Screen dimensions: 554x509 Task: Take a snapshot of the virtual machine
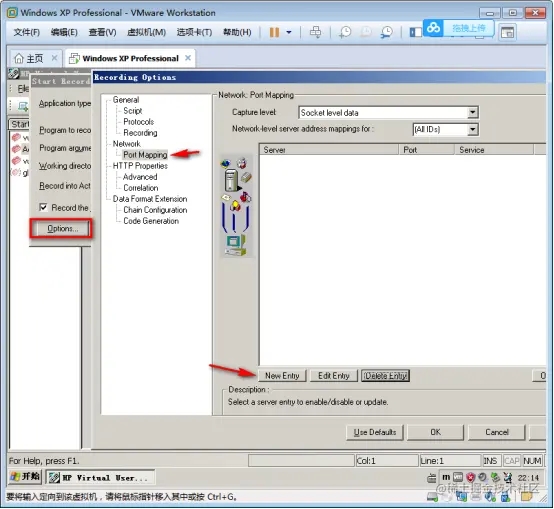344,32
